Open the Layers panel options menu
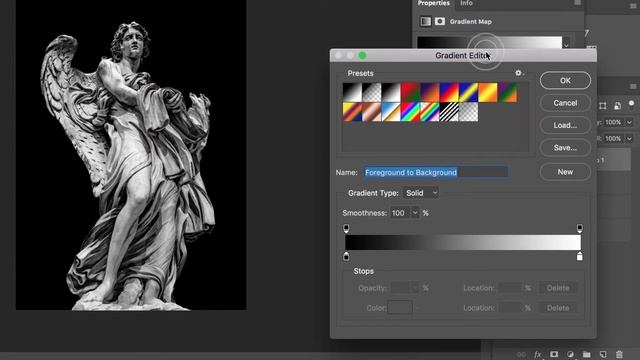Viewport: 640px width, 360px height. pos(633,86)
